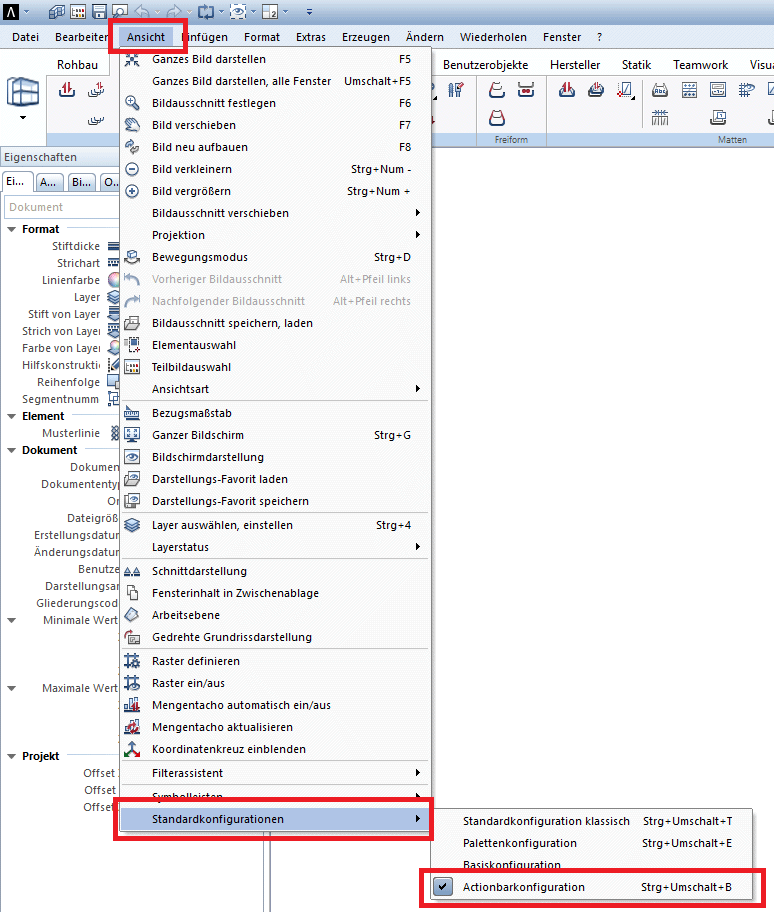The width and height of the screenshot is (774, 912).
Task: Collapse the Format section in Eigenschaften
Action: click(x=12, y=229)
